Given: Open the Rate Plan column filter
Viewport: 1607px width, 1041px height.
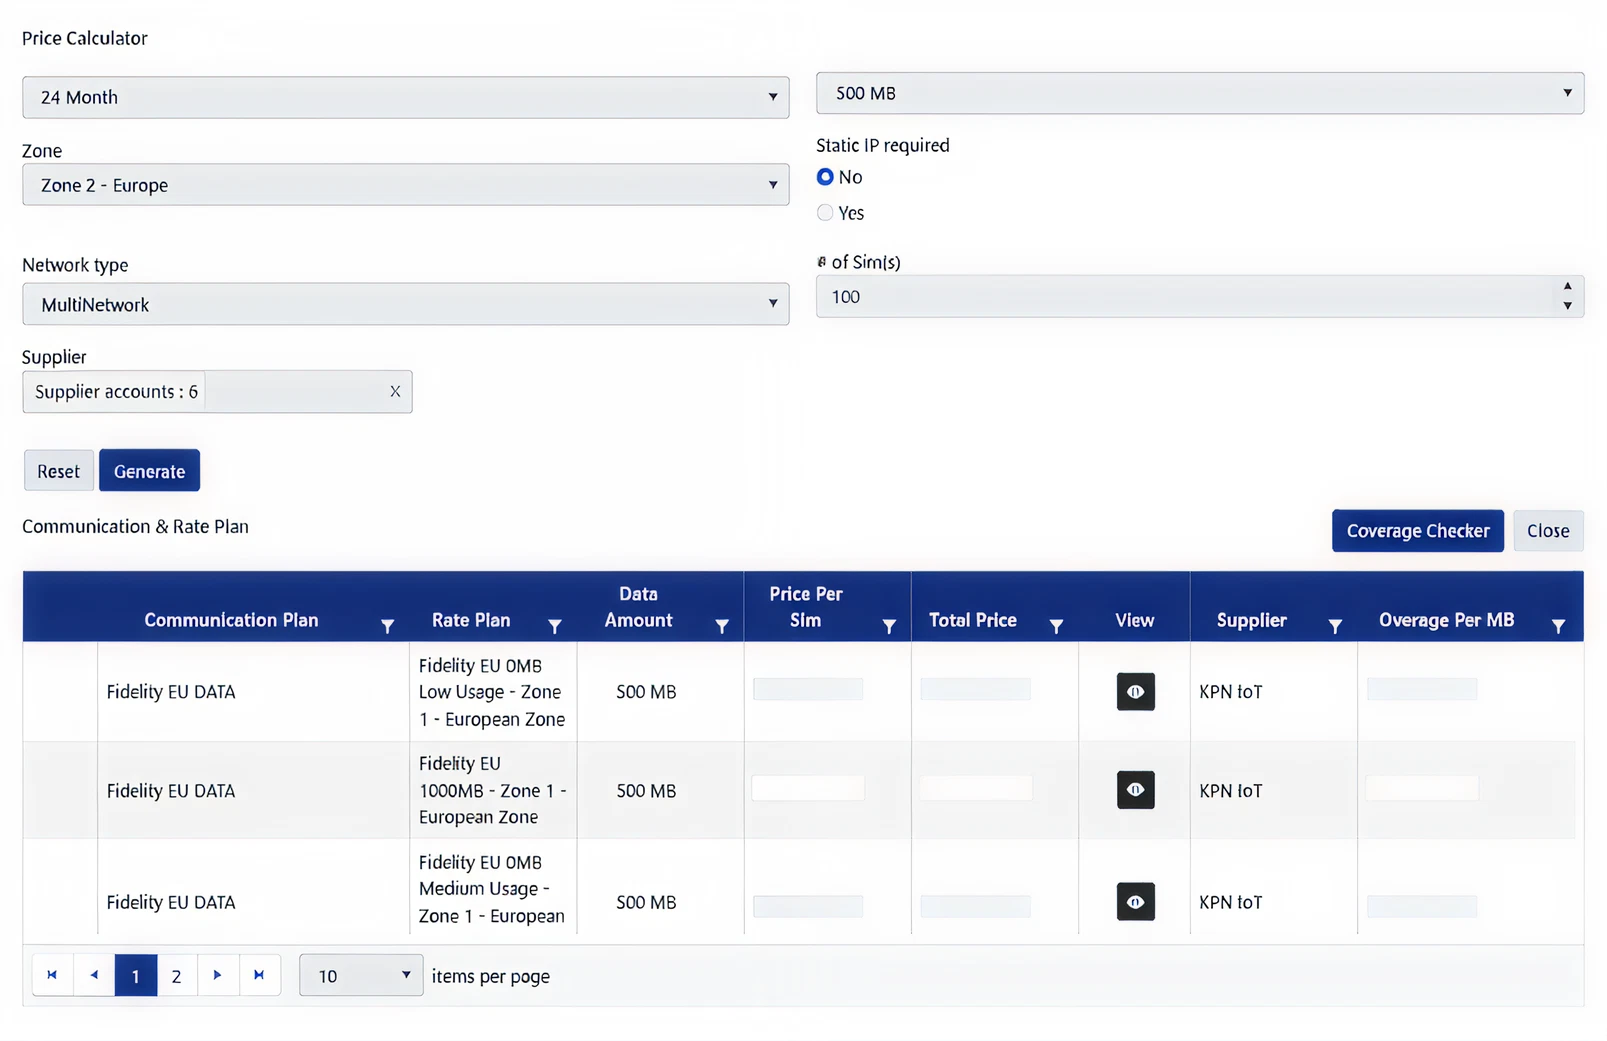Looking at the screenshot, I should click(x=554, y=626).
